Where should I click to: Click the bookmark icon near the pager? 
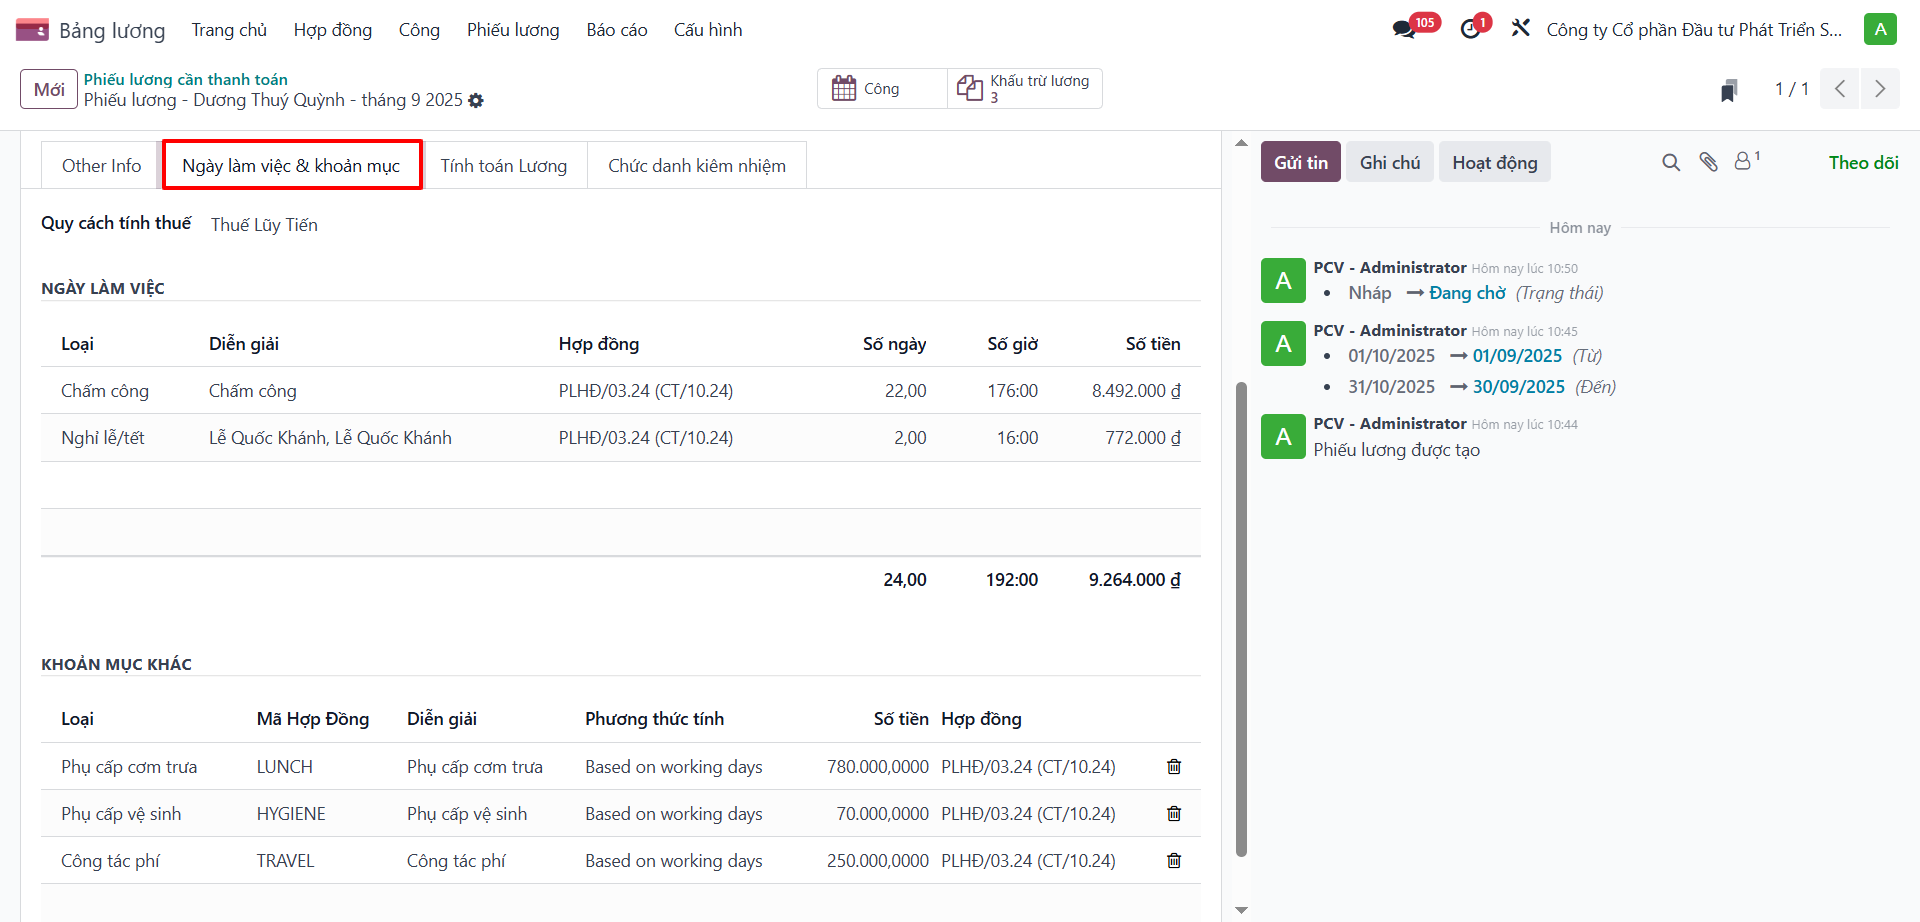[1729, 90]
